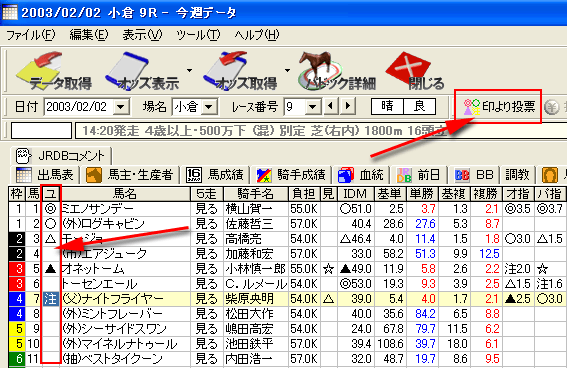Click 見る for ミエノサンデー

tap(206, 209)
